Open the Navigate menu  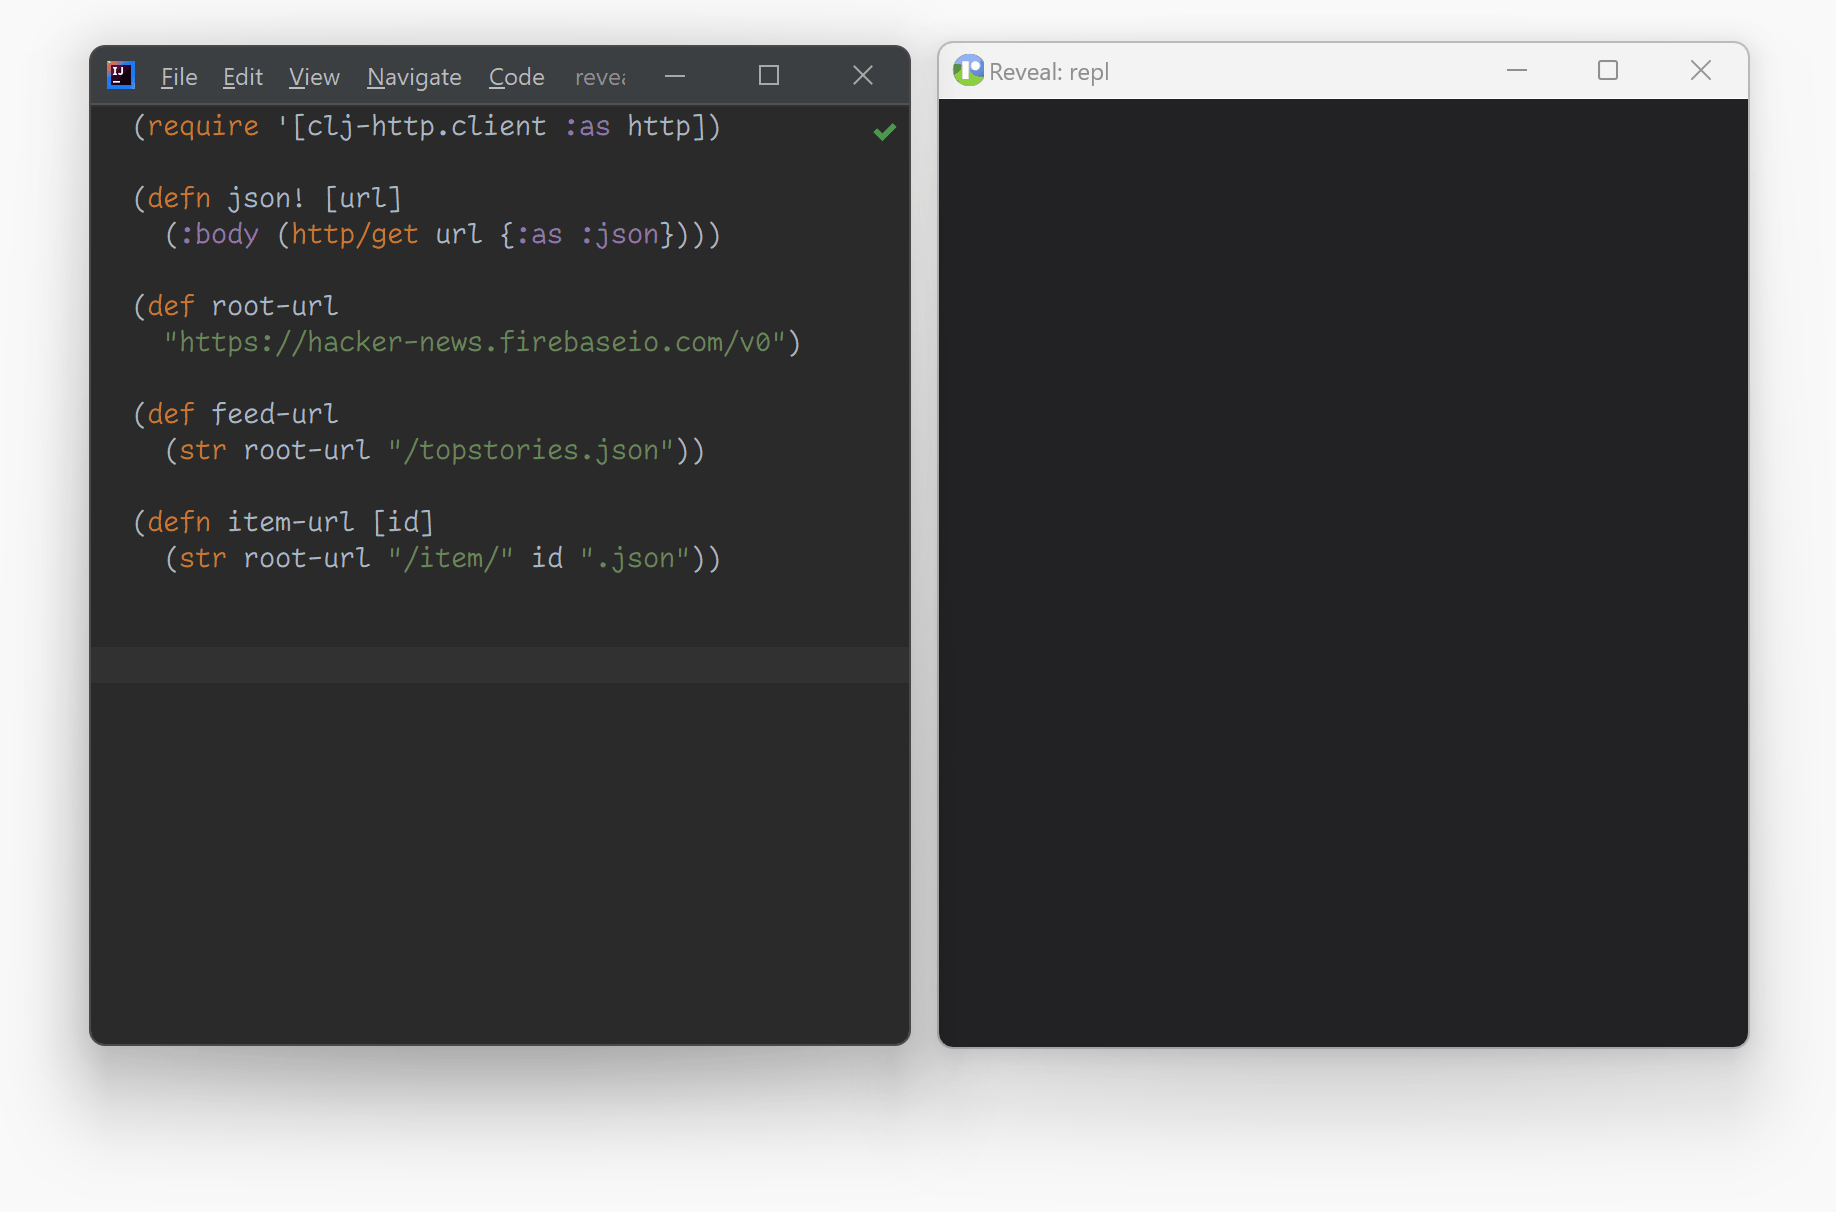point(414,77)
